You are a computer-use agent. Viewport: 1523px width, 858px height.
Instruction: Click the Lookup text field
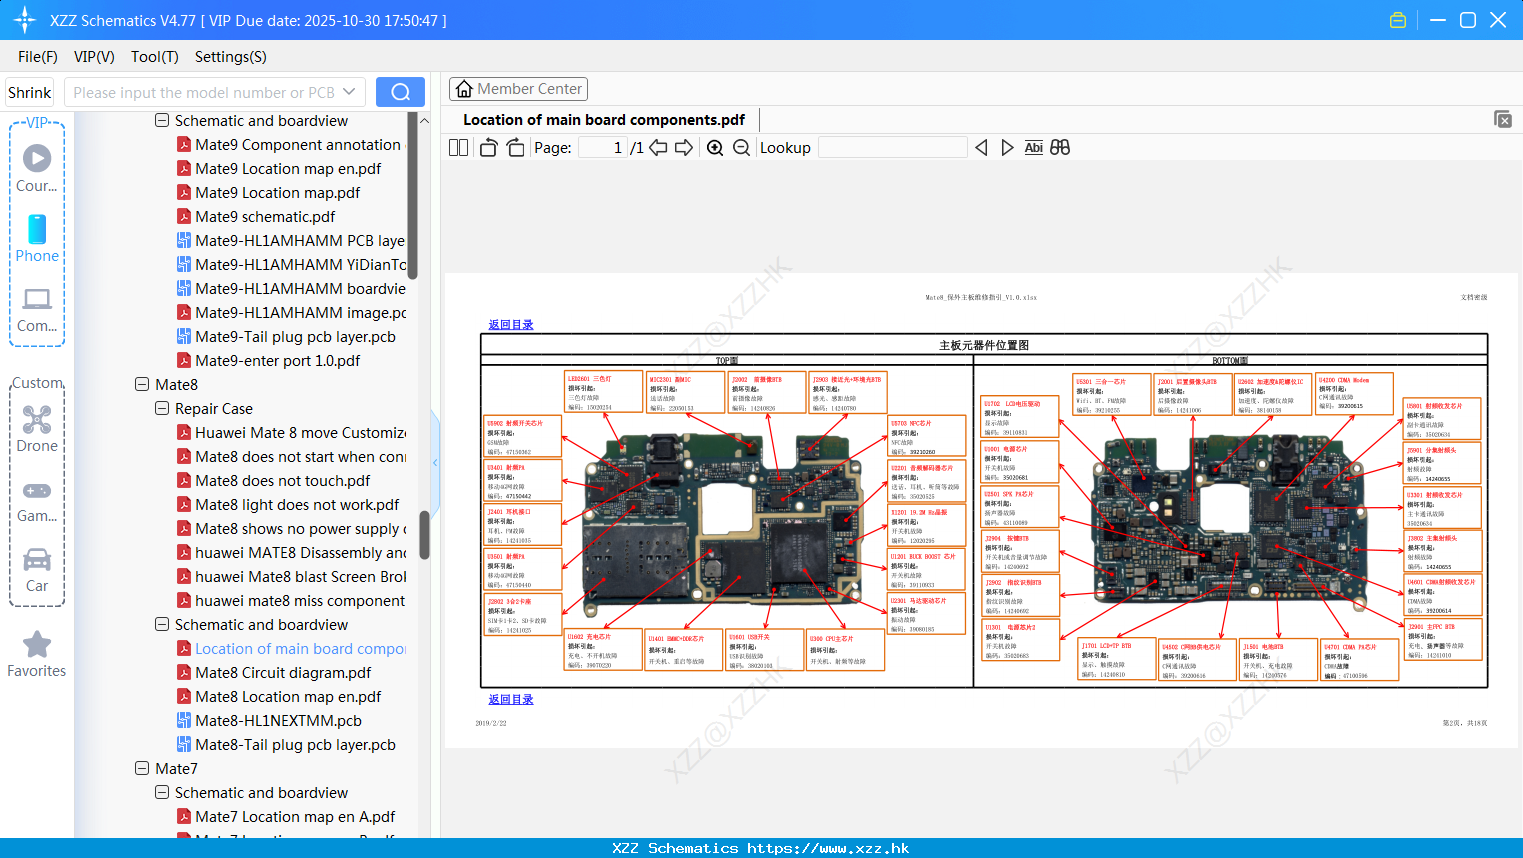click(893, 148)
